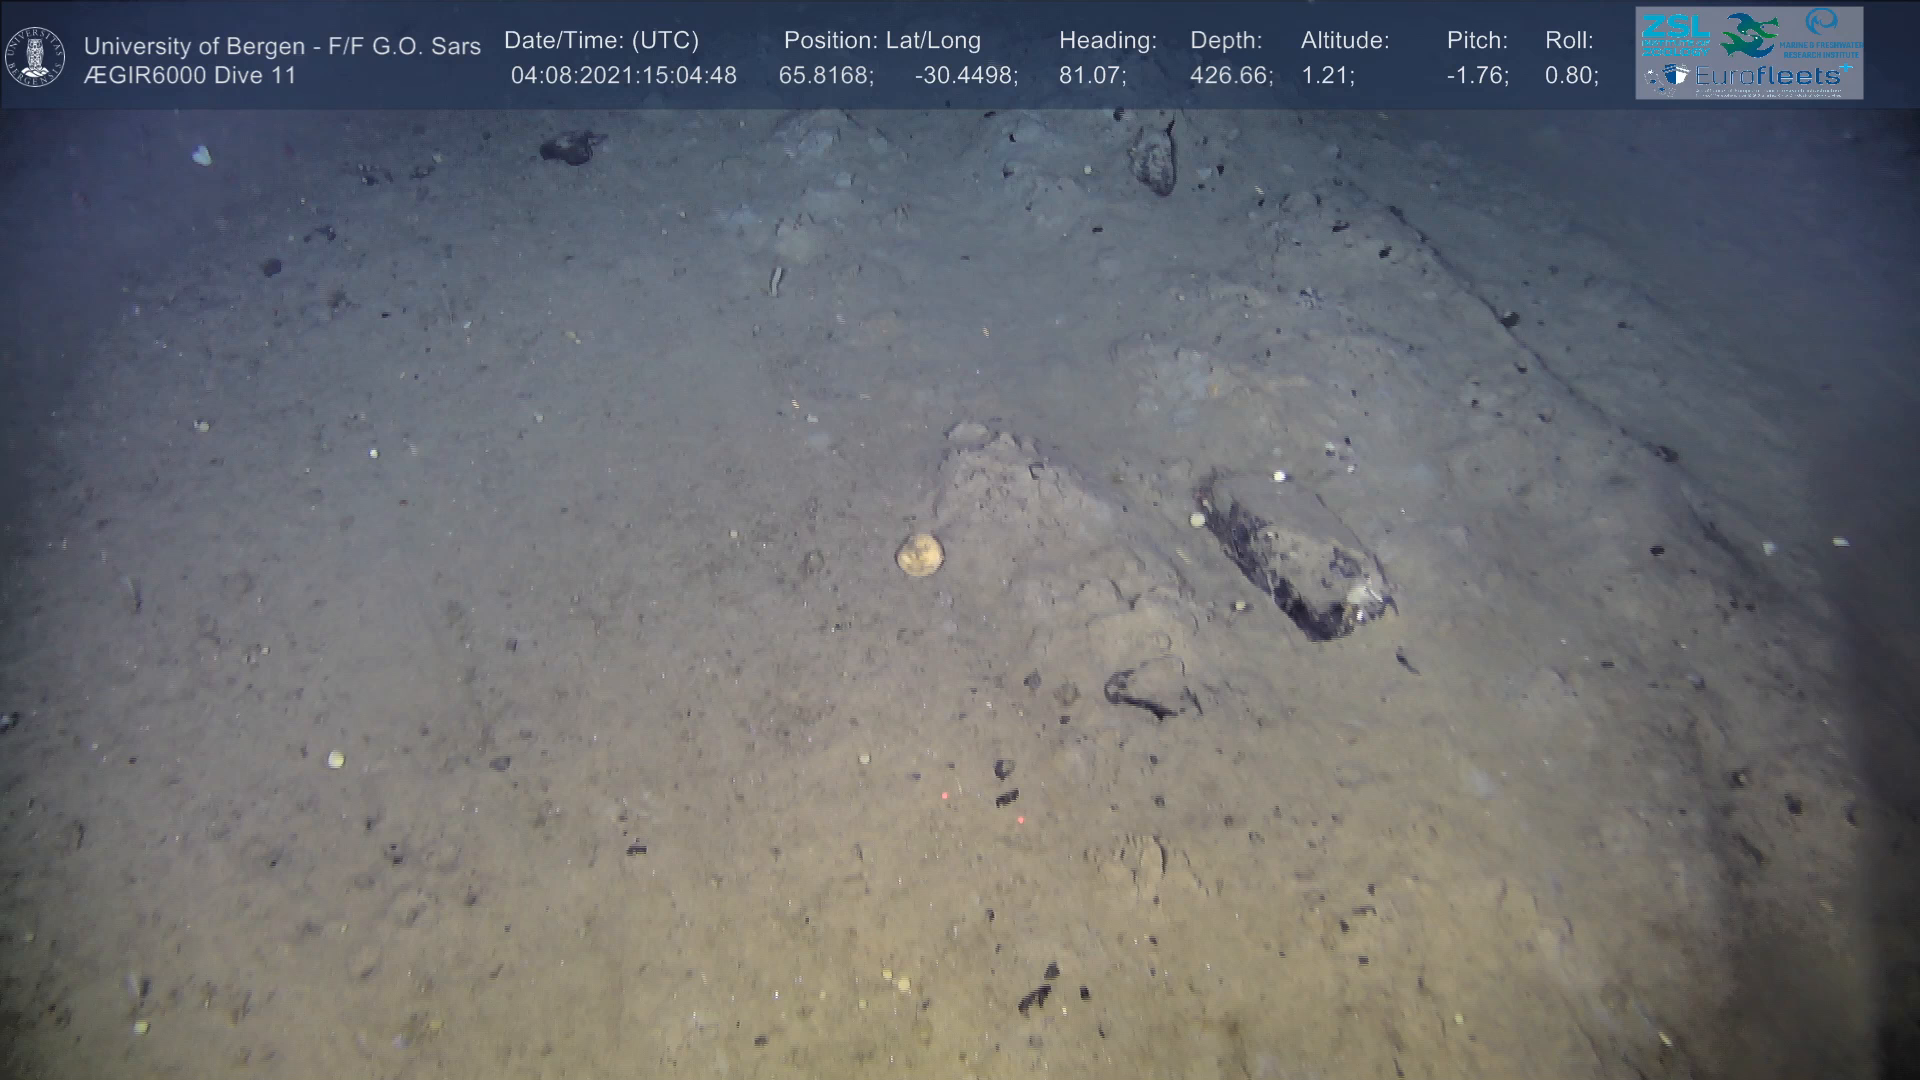The width and height of the screenshot is (1920, 1080).
Task: Click the University of Bergen seal logo
Action: (x=35, y=57)
